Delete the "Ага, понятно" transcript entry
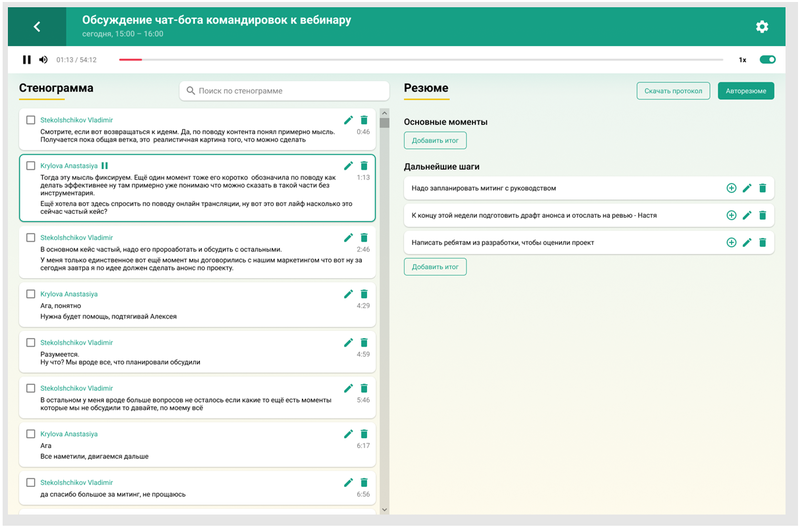 click(x=364, y=294)
